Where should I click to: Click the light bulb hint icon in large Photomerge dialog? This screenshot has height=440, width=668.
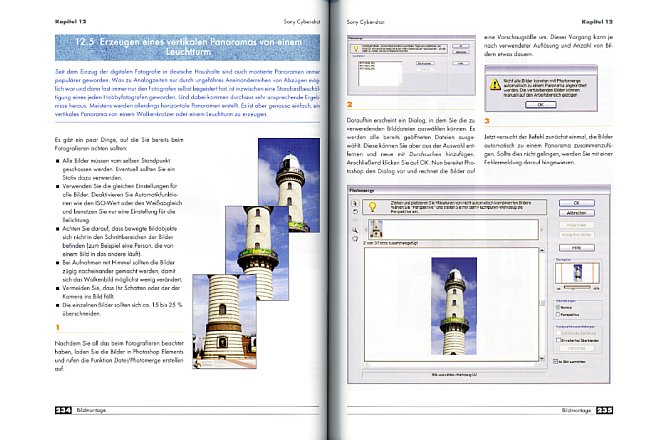[373, 207]
